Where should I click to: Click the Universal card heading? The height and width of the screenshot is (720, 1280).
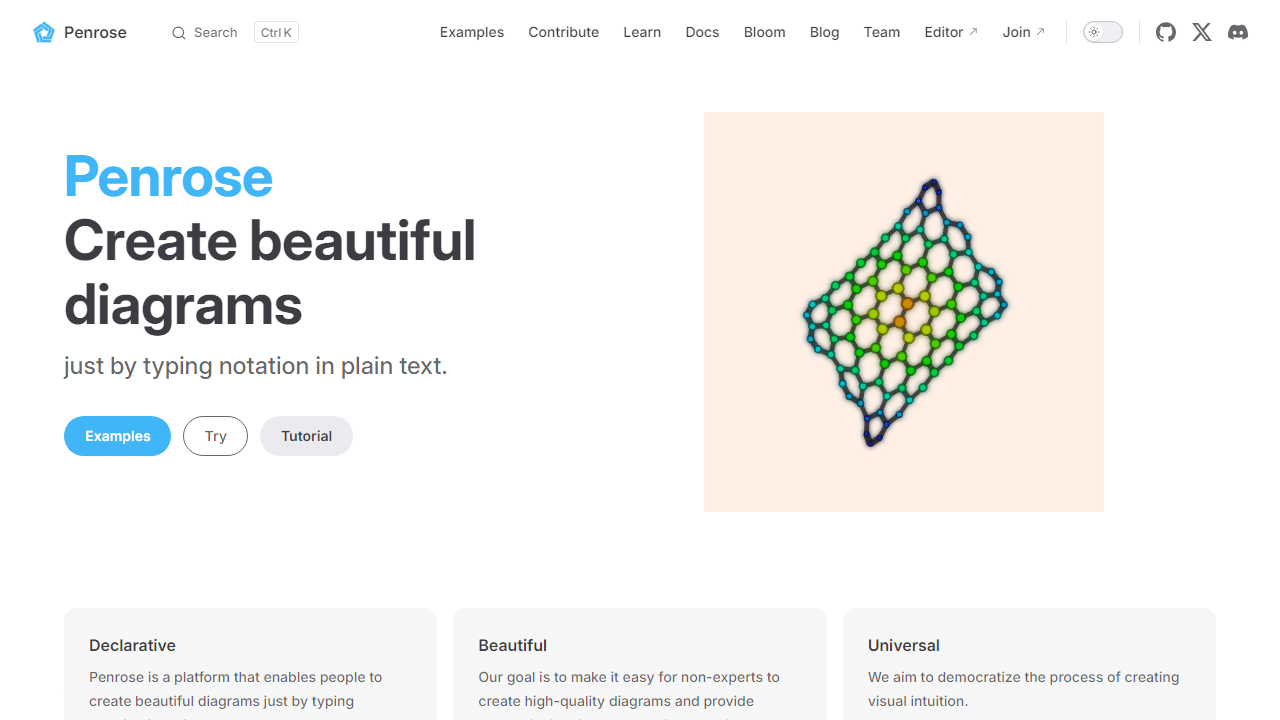tap(904, 645)
